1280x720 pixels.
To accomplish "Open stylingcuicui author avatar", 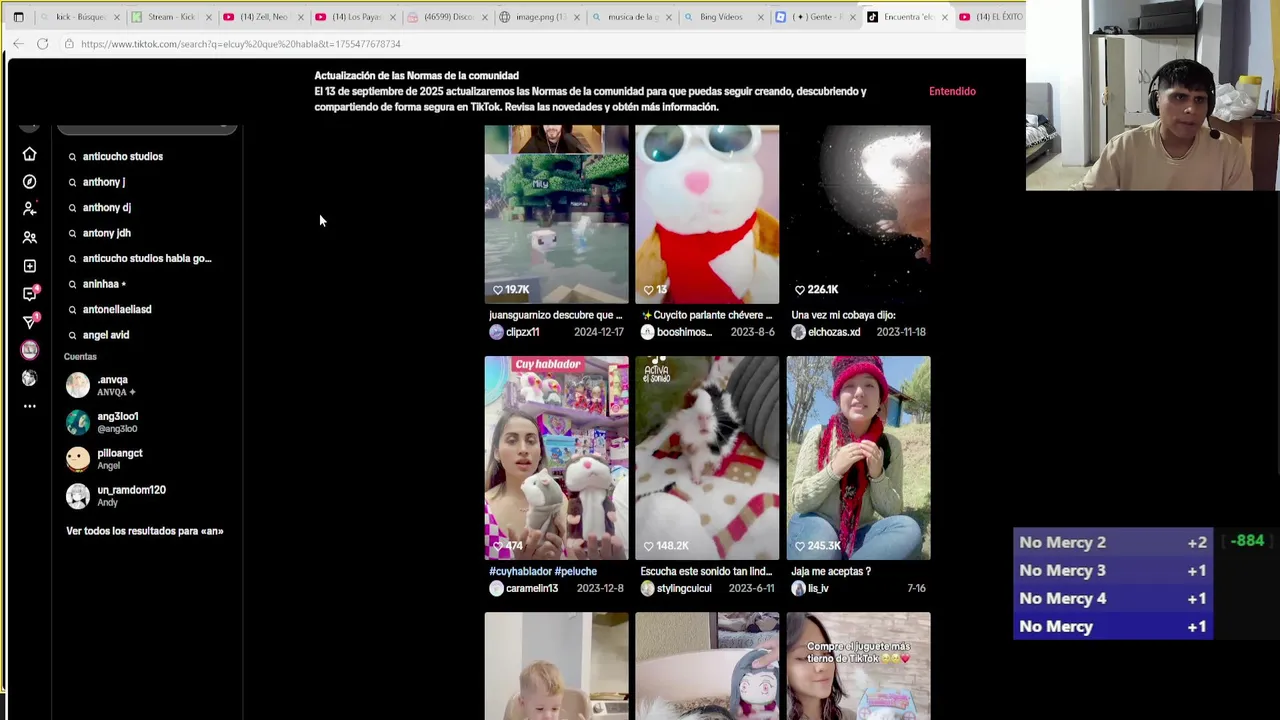I will click(647, 588).
